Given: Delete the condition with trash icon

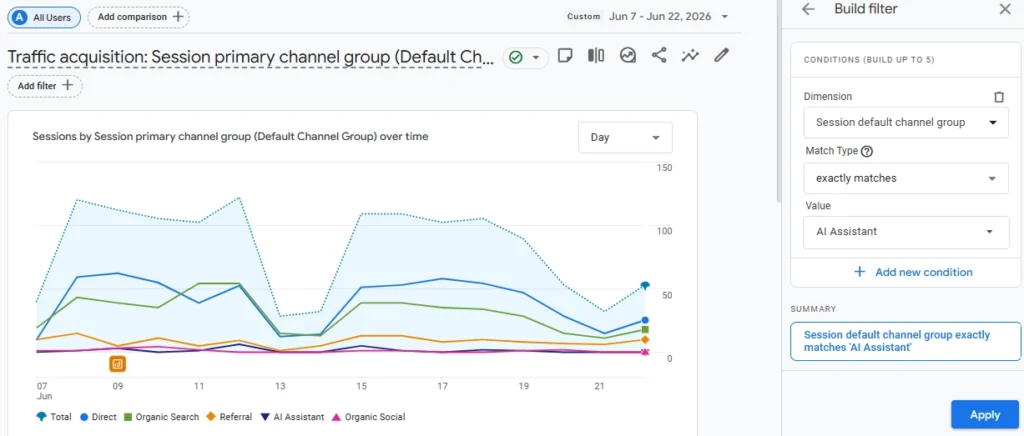Looking at the screenshot, I should [x=999, y=97].
